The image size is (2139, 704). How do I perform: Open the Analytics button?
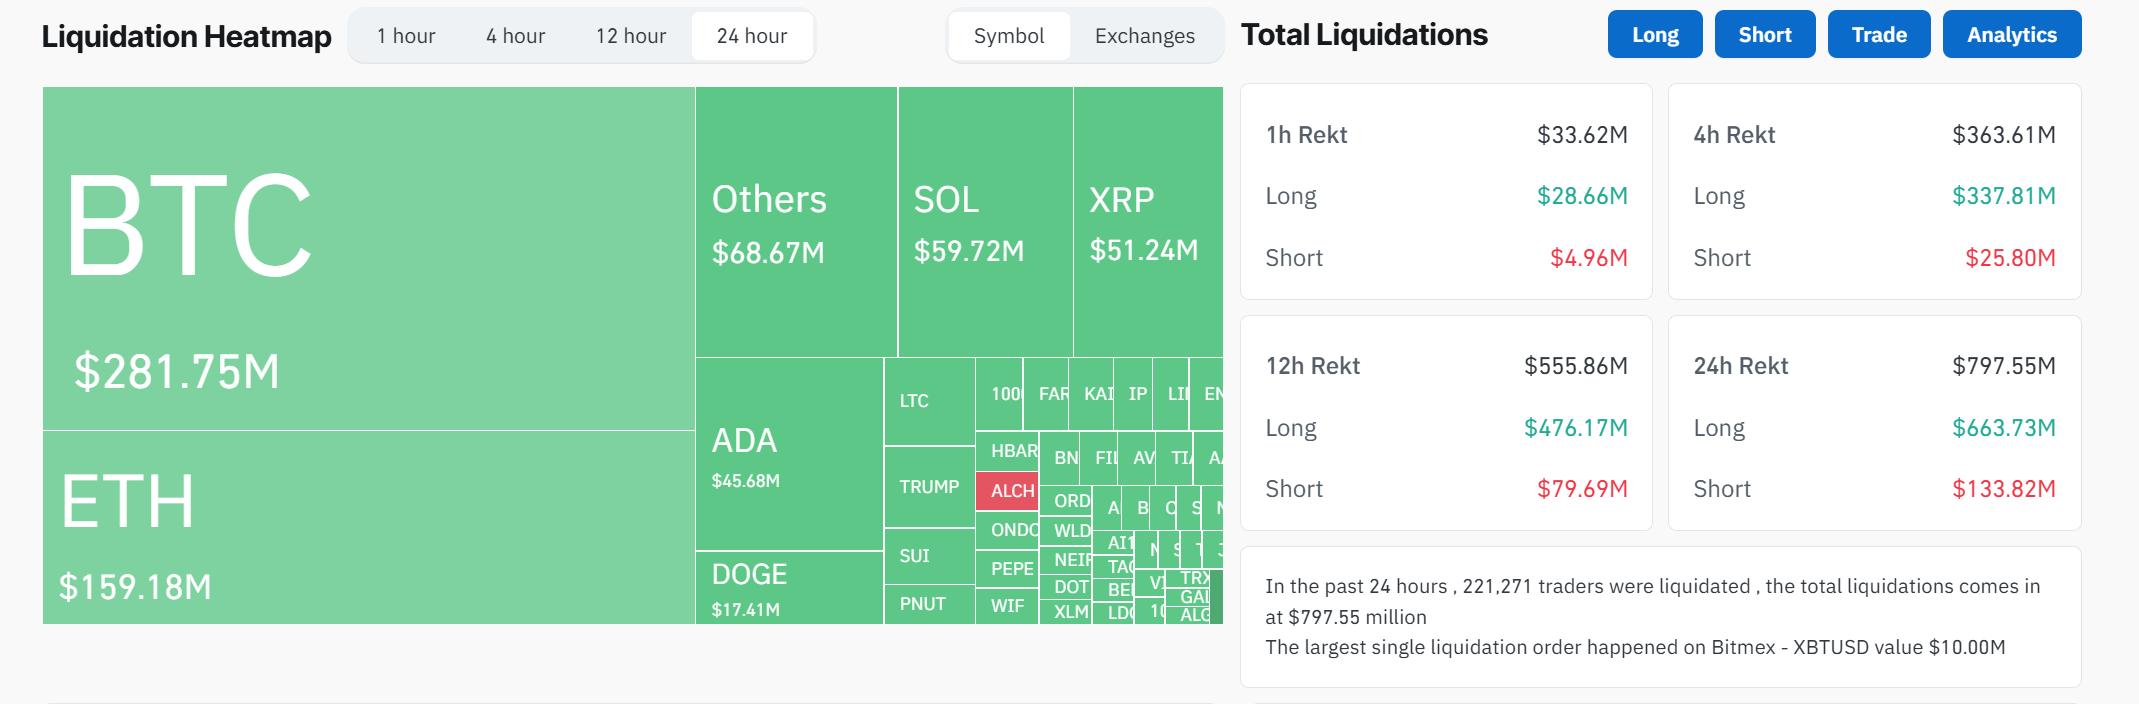pyautogui.click(x=2011, y=35)
